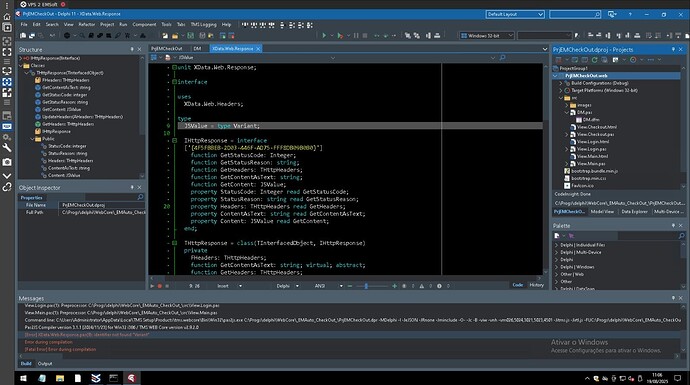Viewport: 690px width, 385px height.
Task: Close the XData.Web.Response tab
Action: click(258, 48)
